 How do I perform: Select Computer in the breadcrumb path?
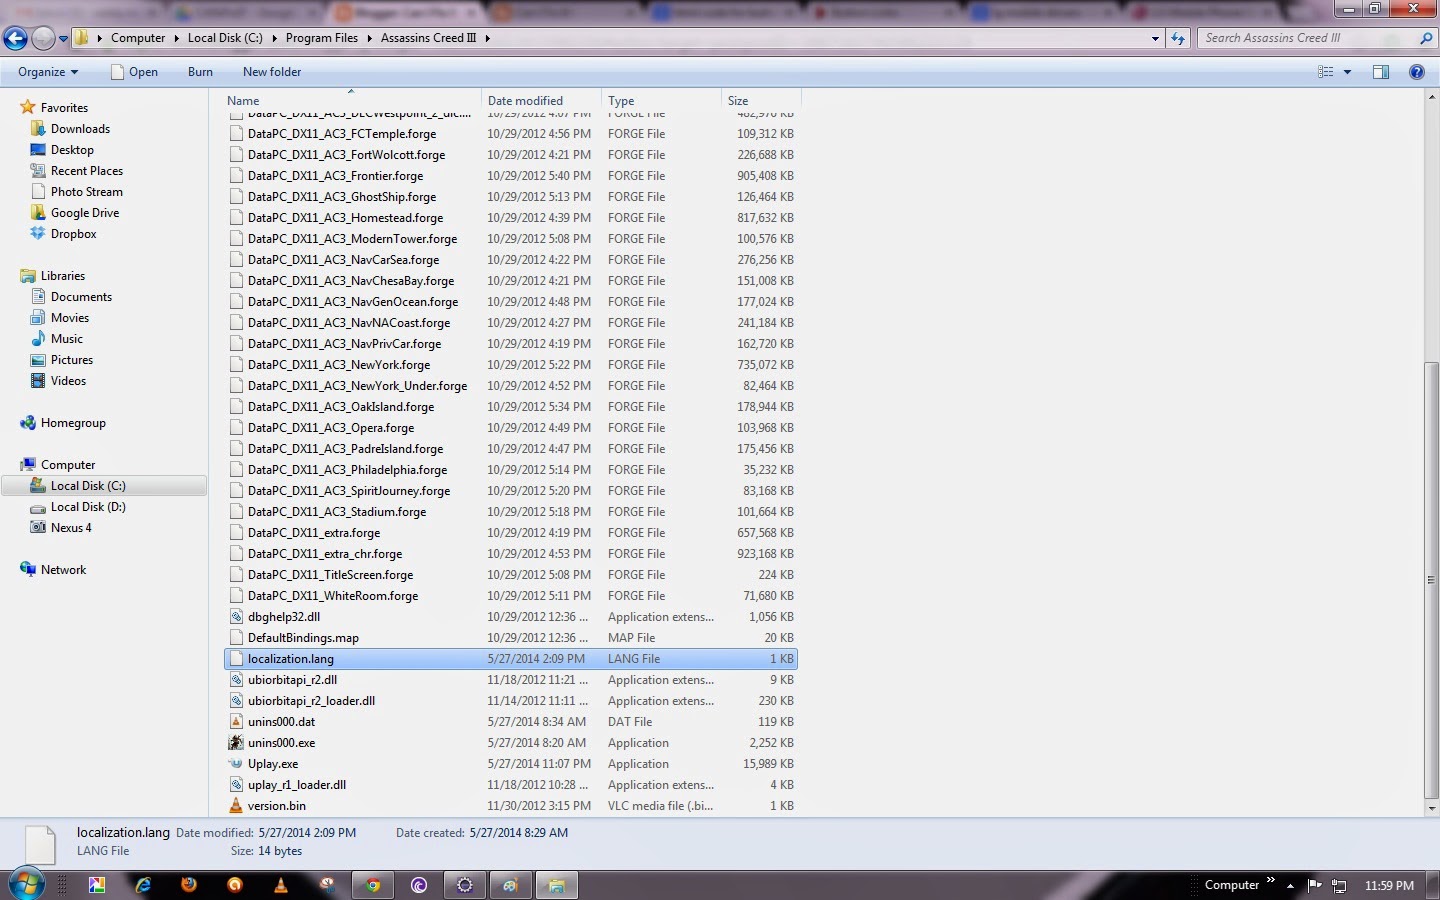(x=138, y=38)
